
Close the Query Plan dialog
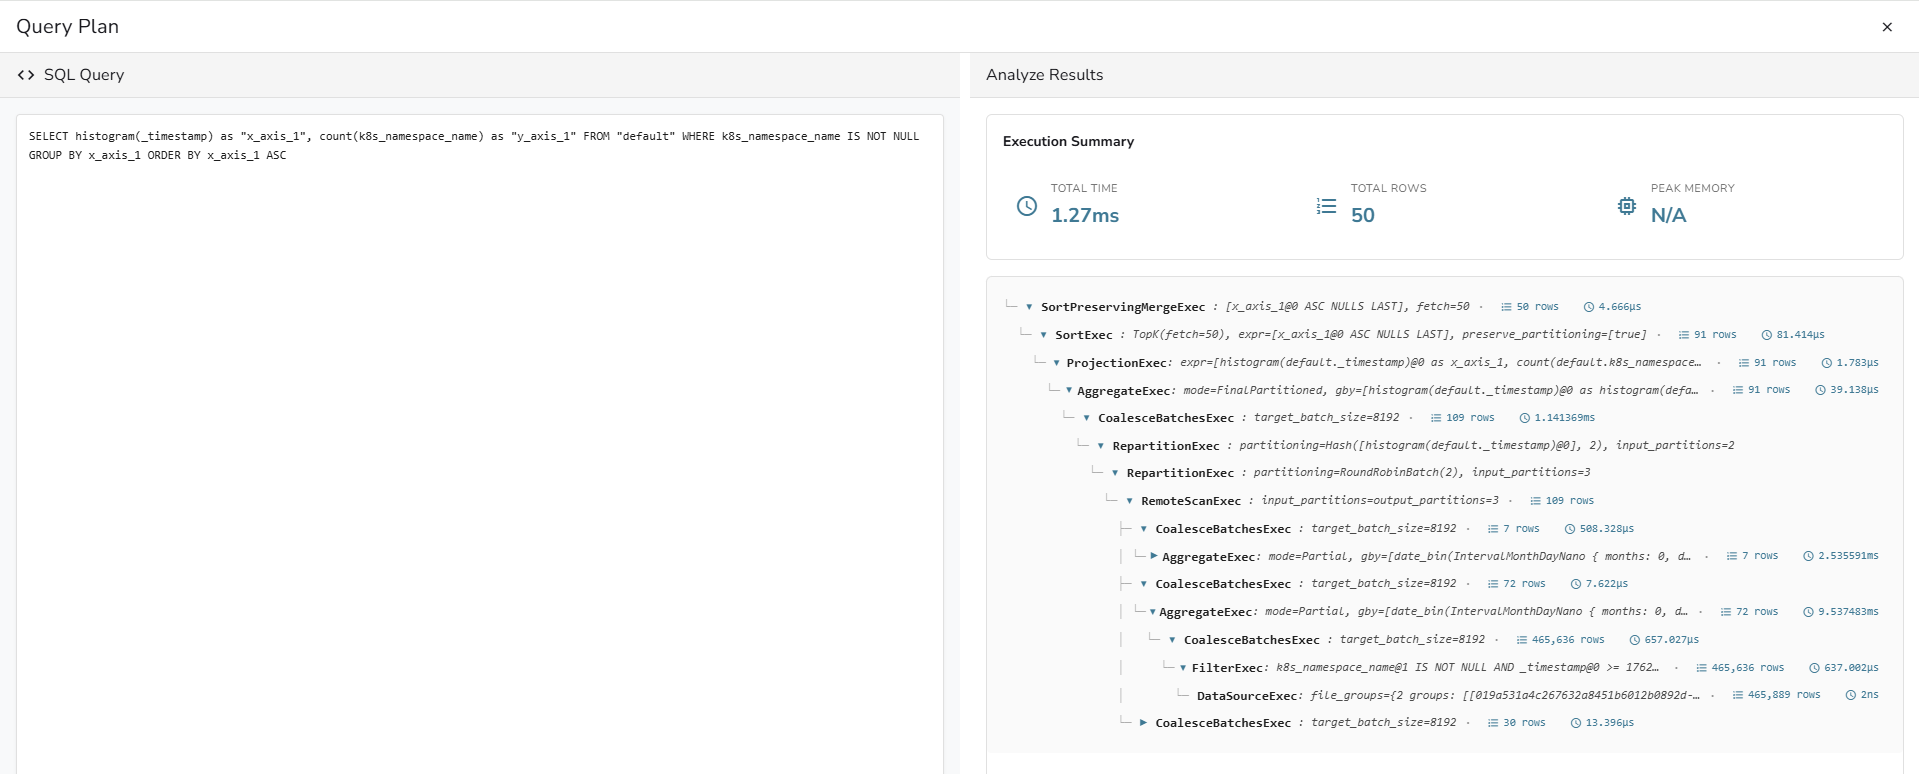pos(1887,27)
